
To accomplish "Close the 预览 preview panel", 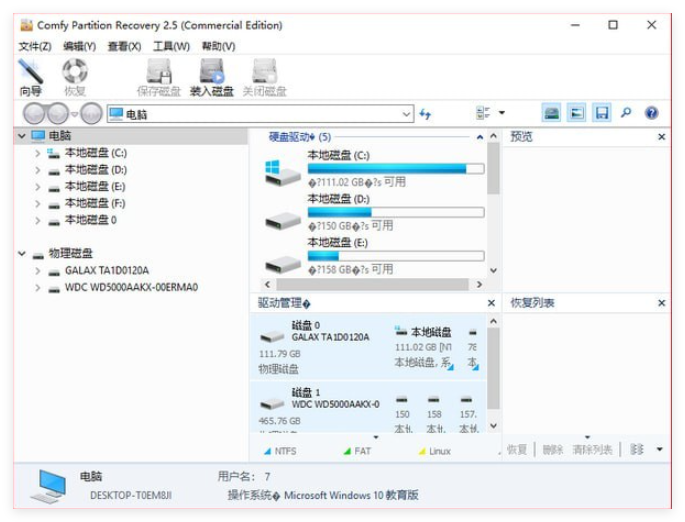I will pos(661,137).
